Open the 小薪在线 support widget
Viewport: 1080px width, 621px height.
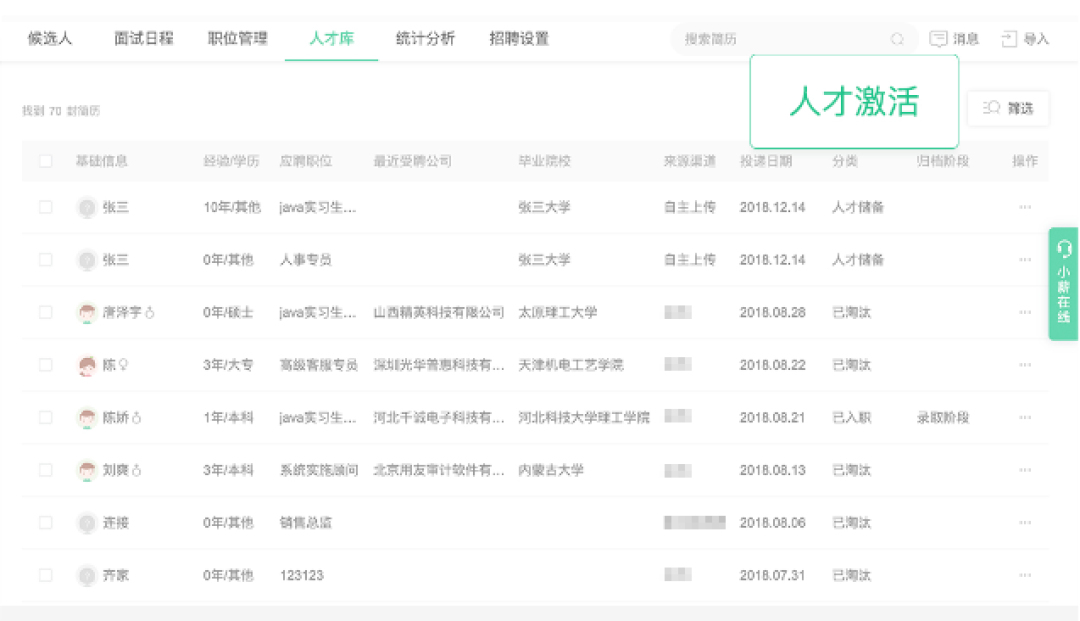[1063, 284]
